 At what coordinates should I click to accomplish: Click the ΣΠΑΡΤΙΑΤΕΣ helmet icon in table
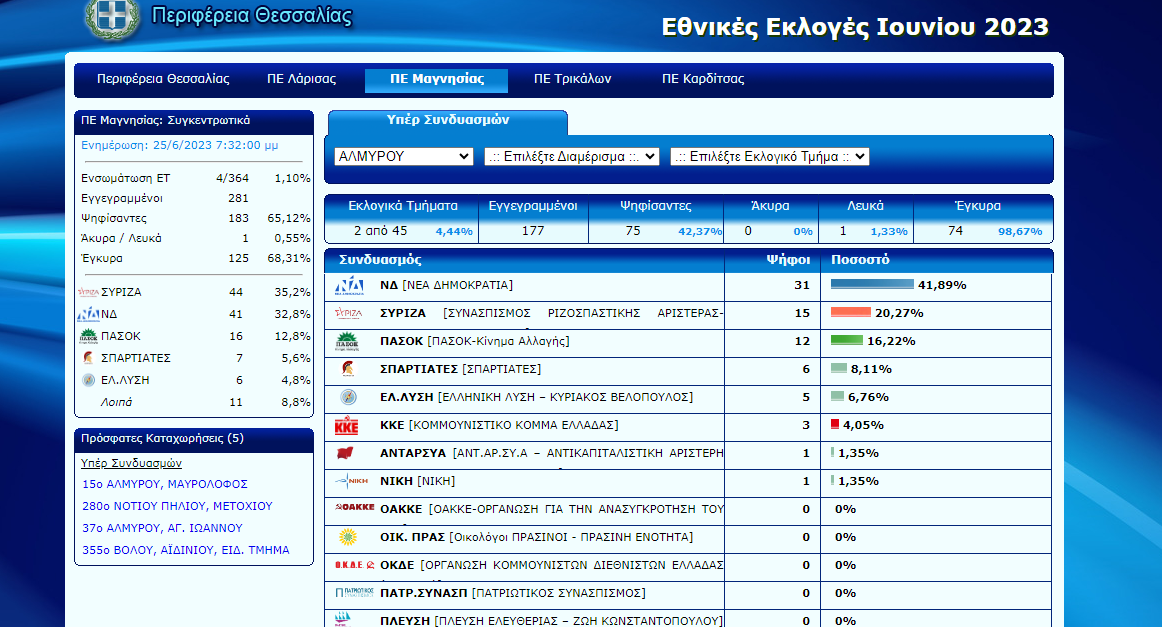[x=346, y=370]
